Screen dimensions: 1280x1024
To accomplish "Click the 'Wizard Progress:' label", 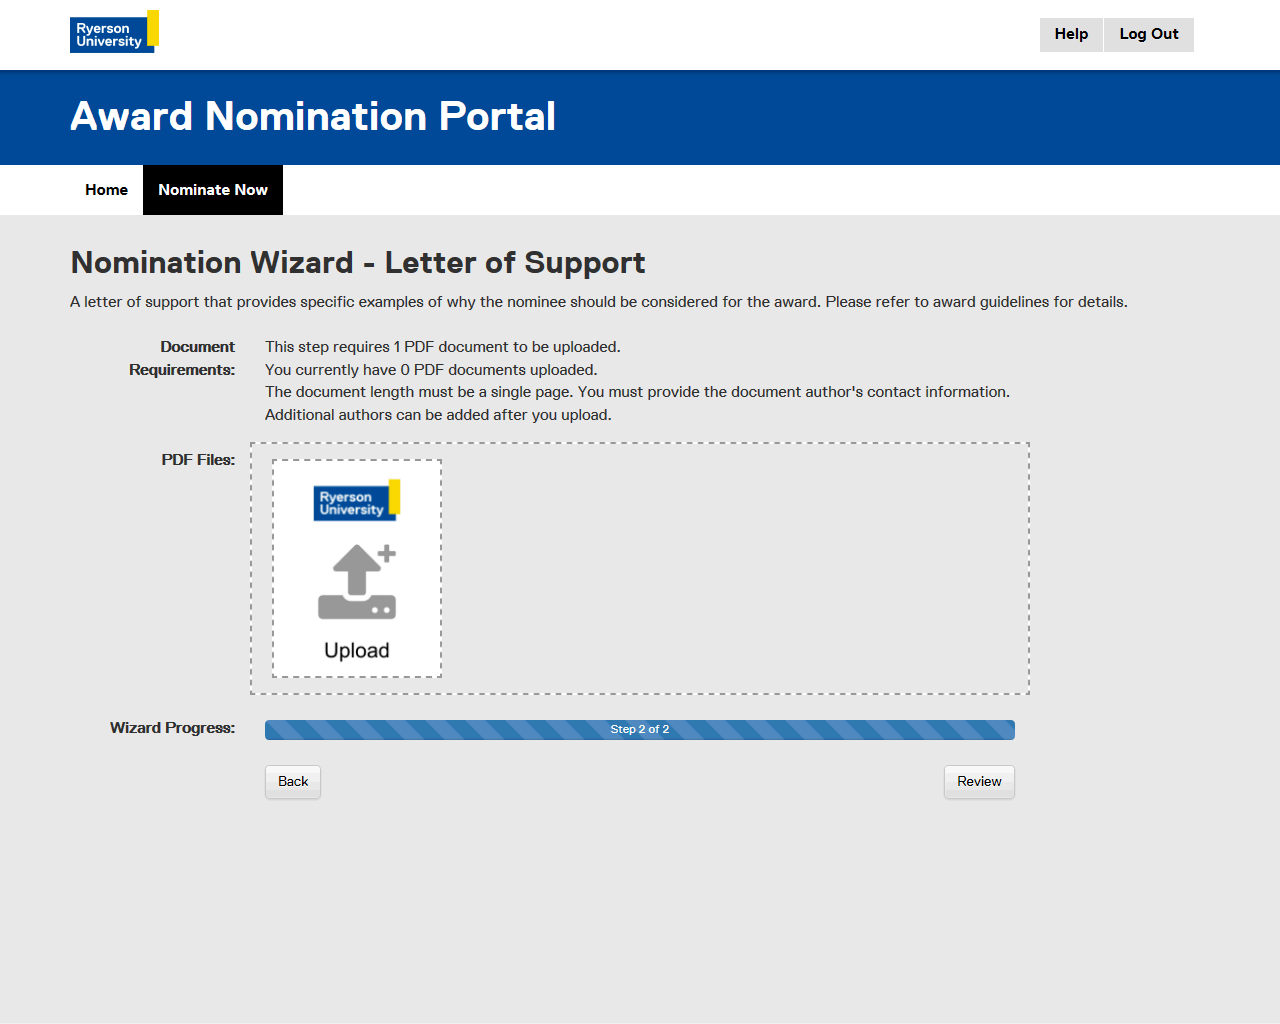I will click(172, 728).
